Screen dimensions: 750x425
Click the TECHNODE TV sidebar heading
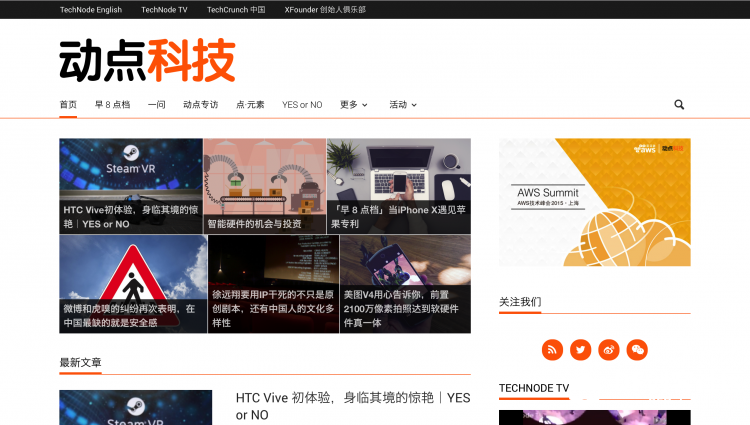[x=534, y=388]
